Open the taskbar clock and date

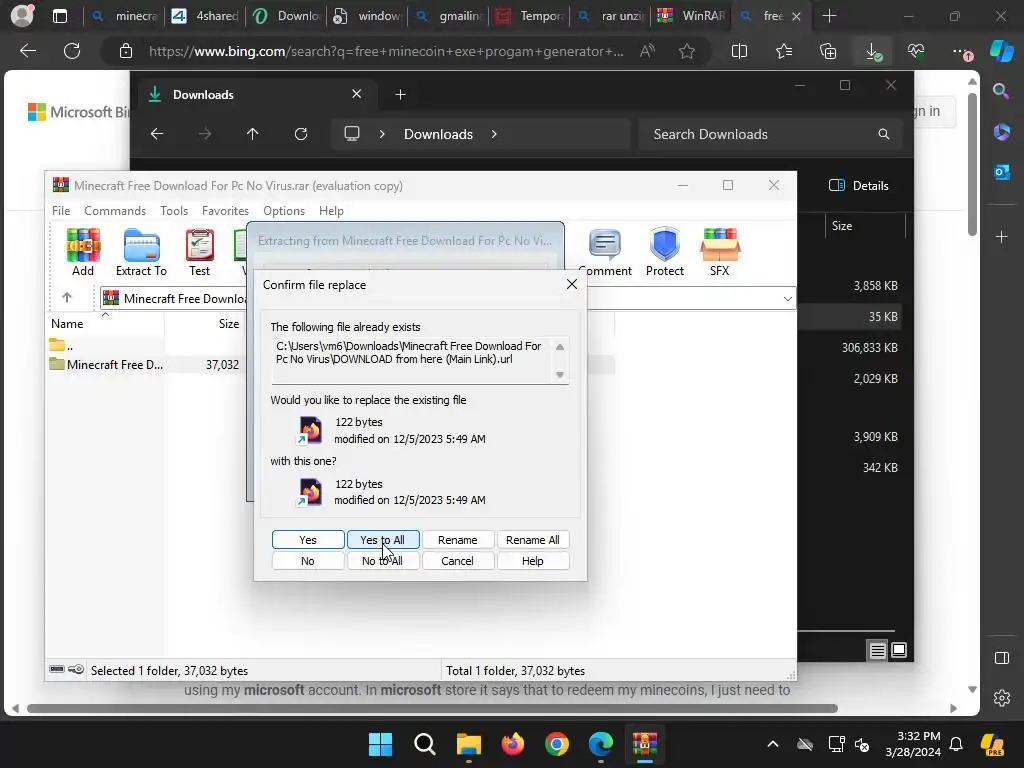913,744
